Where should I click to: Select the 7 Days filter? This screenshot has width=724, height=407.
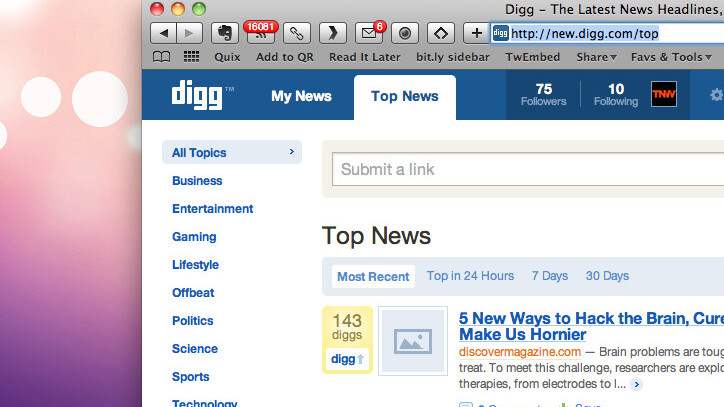point(549,276)
